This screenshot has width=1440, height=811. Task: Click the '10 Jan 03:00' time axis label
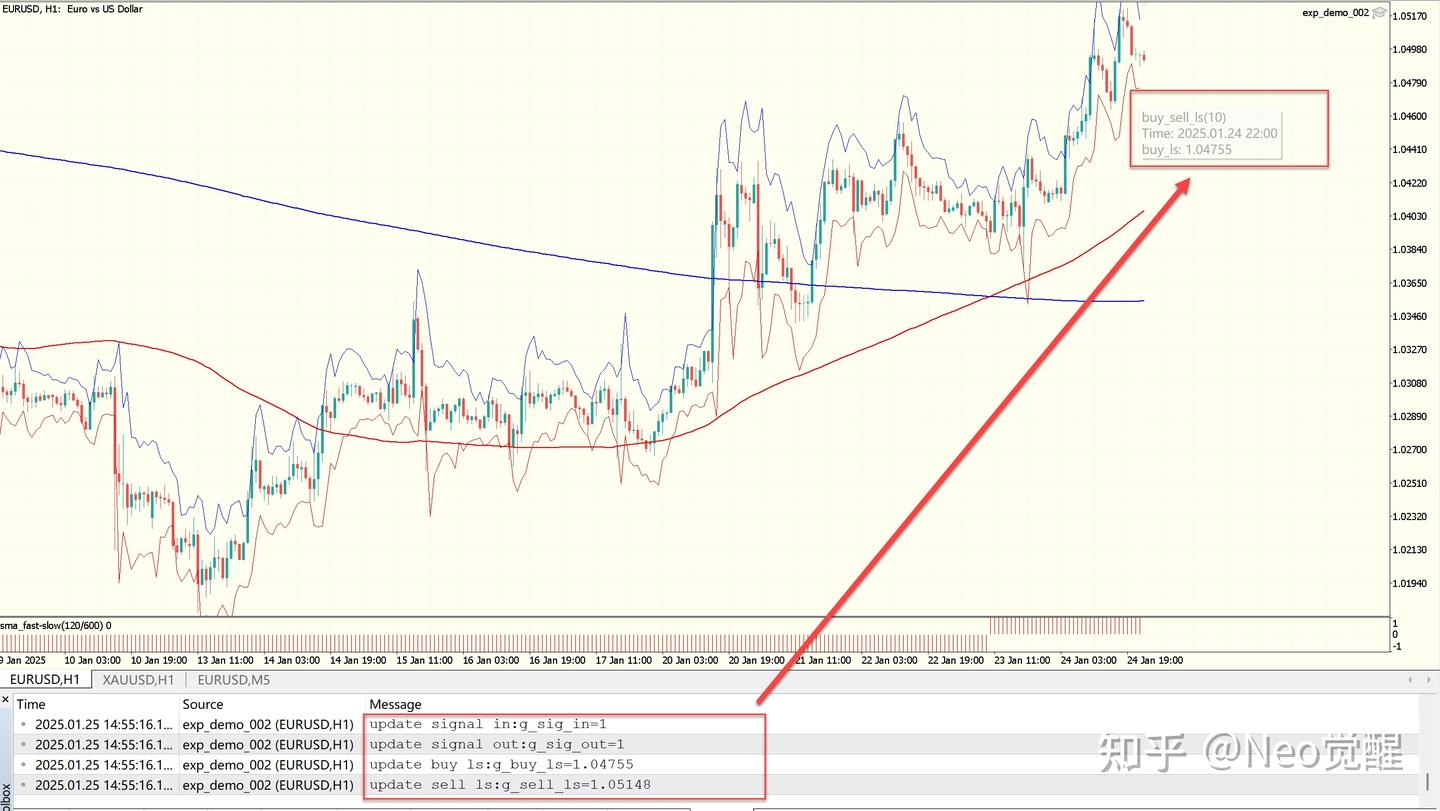click(93, 660)
